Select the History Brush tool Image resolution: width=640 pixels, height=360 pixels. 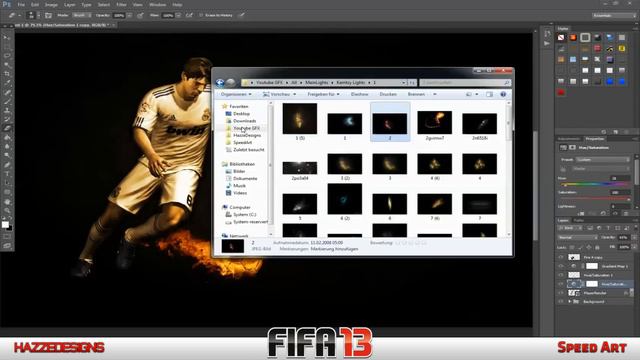(x=7, y=119)
